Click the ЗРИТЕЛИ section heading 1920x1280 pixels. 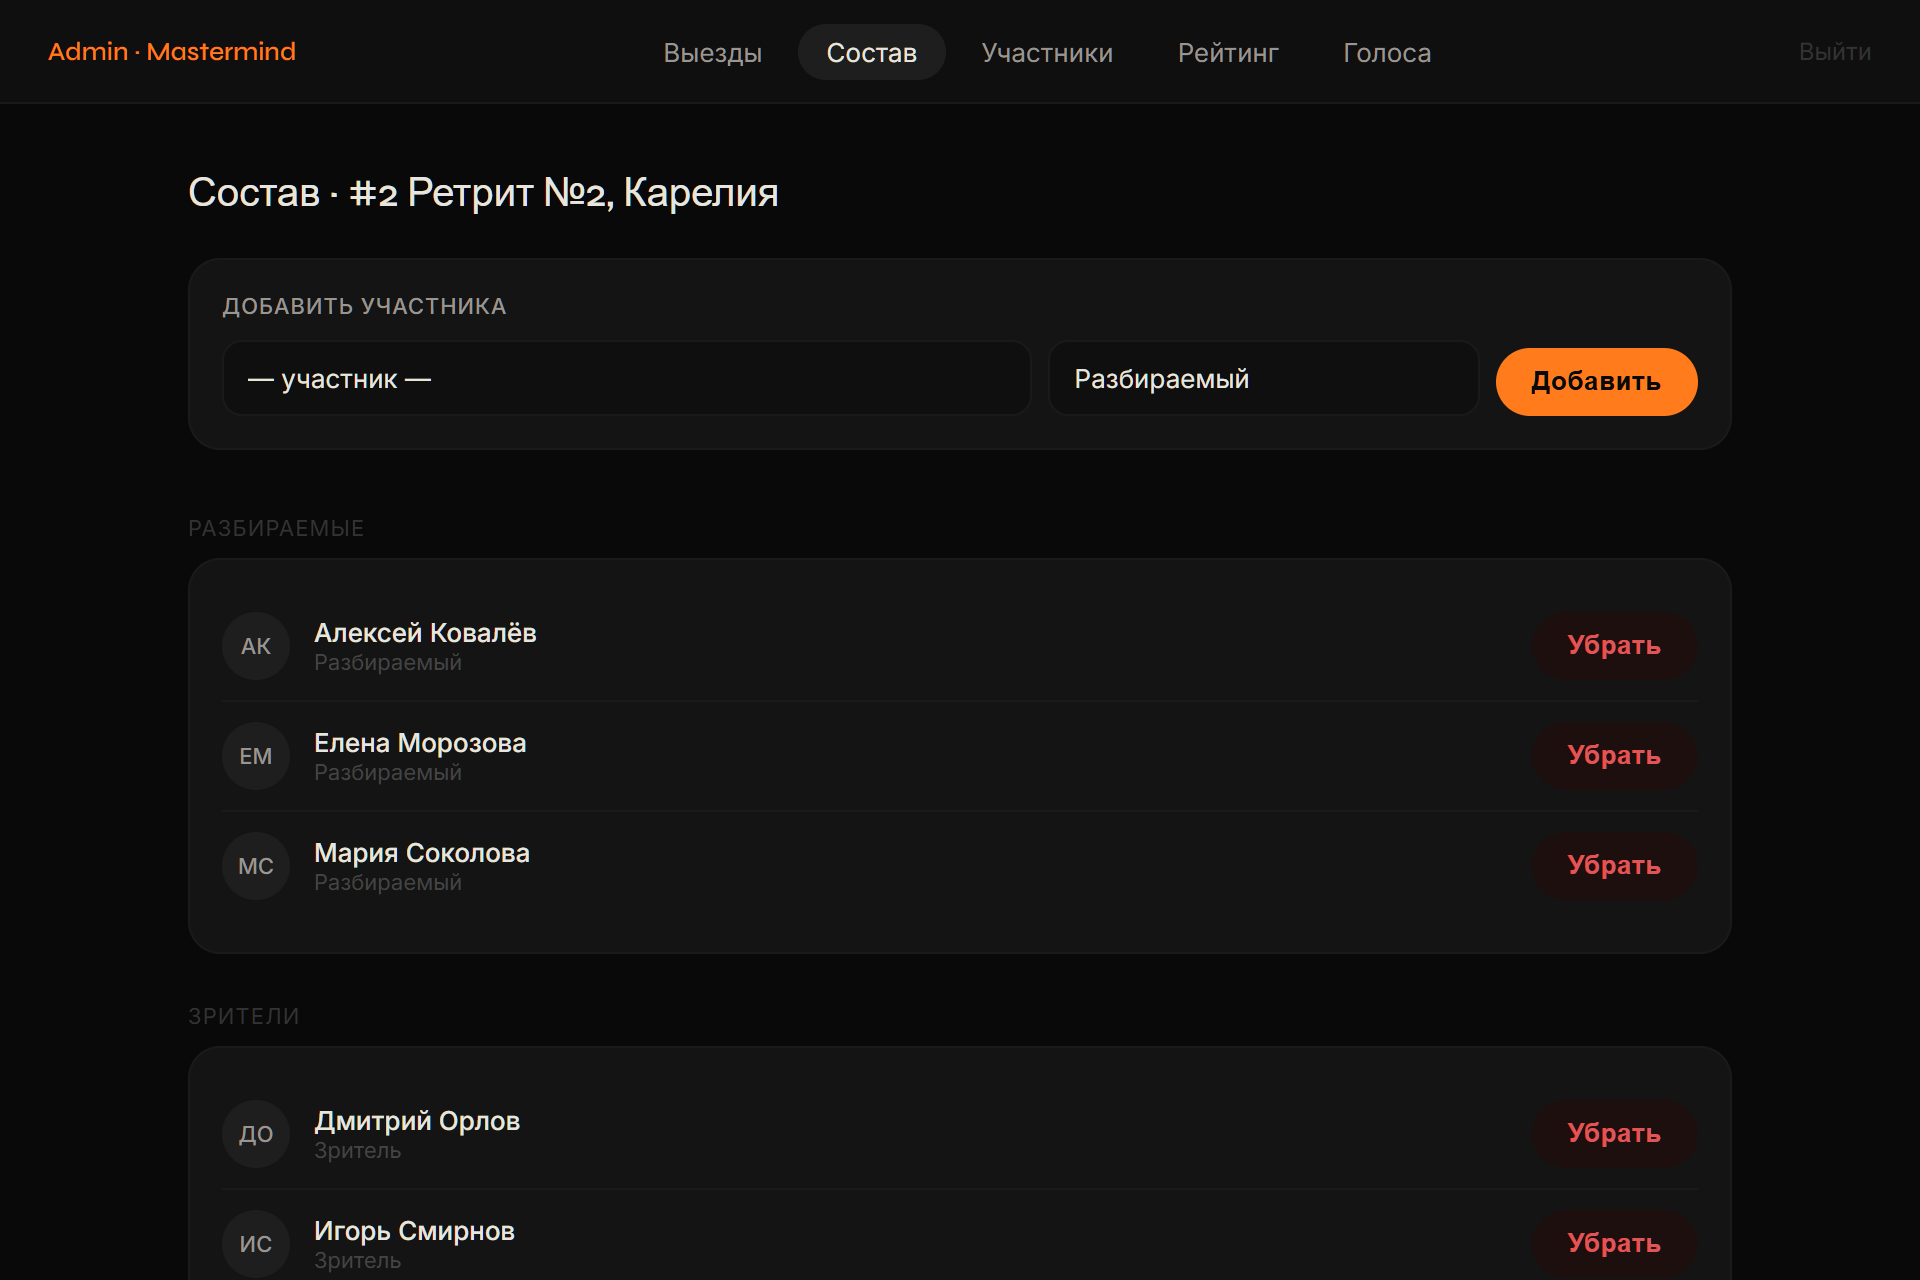coord(244,1016)
